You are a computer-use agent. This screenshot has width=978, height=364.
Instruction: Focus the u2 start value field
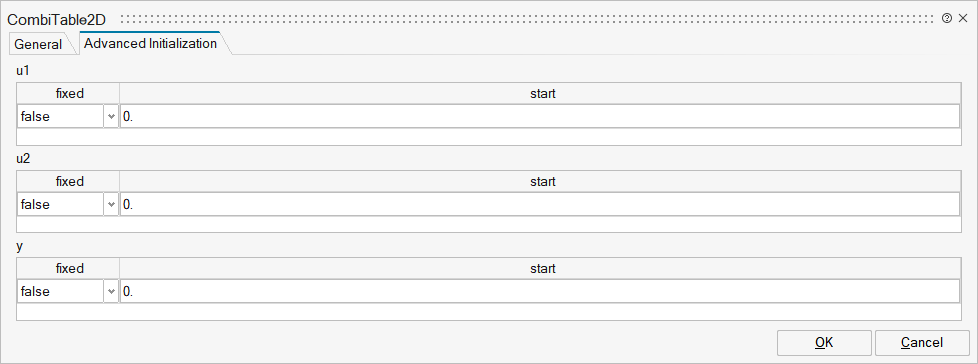pyautogui.click(x=540, y=204)
